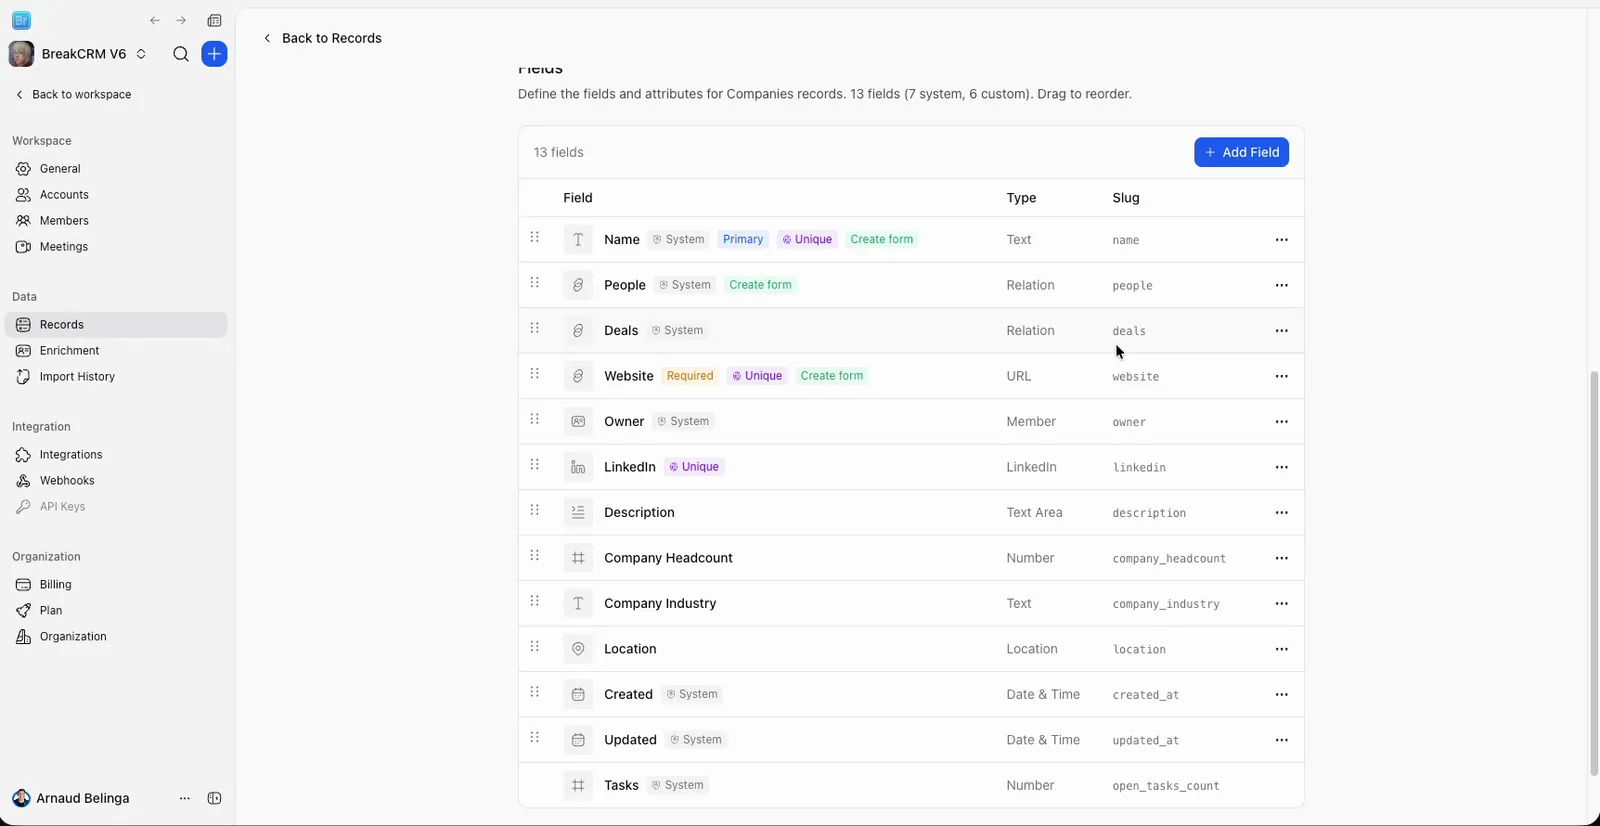Click the Required badge on Website row
The image size is (1600, 826).
tap(690, 376)
